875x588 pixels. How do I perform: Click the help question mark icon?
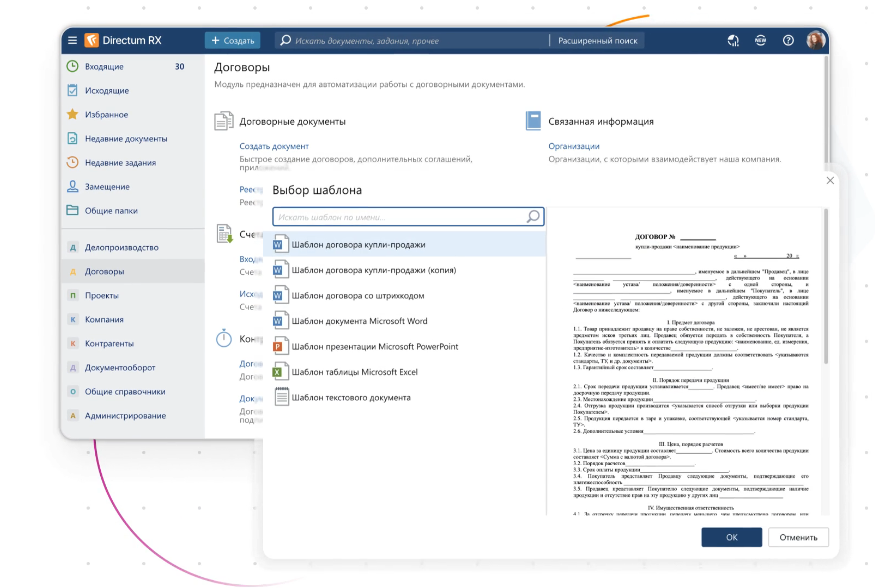pos(788,41)
